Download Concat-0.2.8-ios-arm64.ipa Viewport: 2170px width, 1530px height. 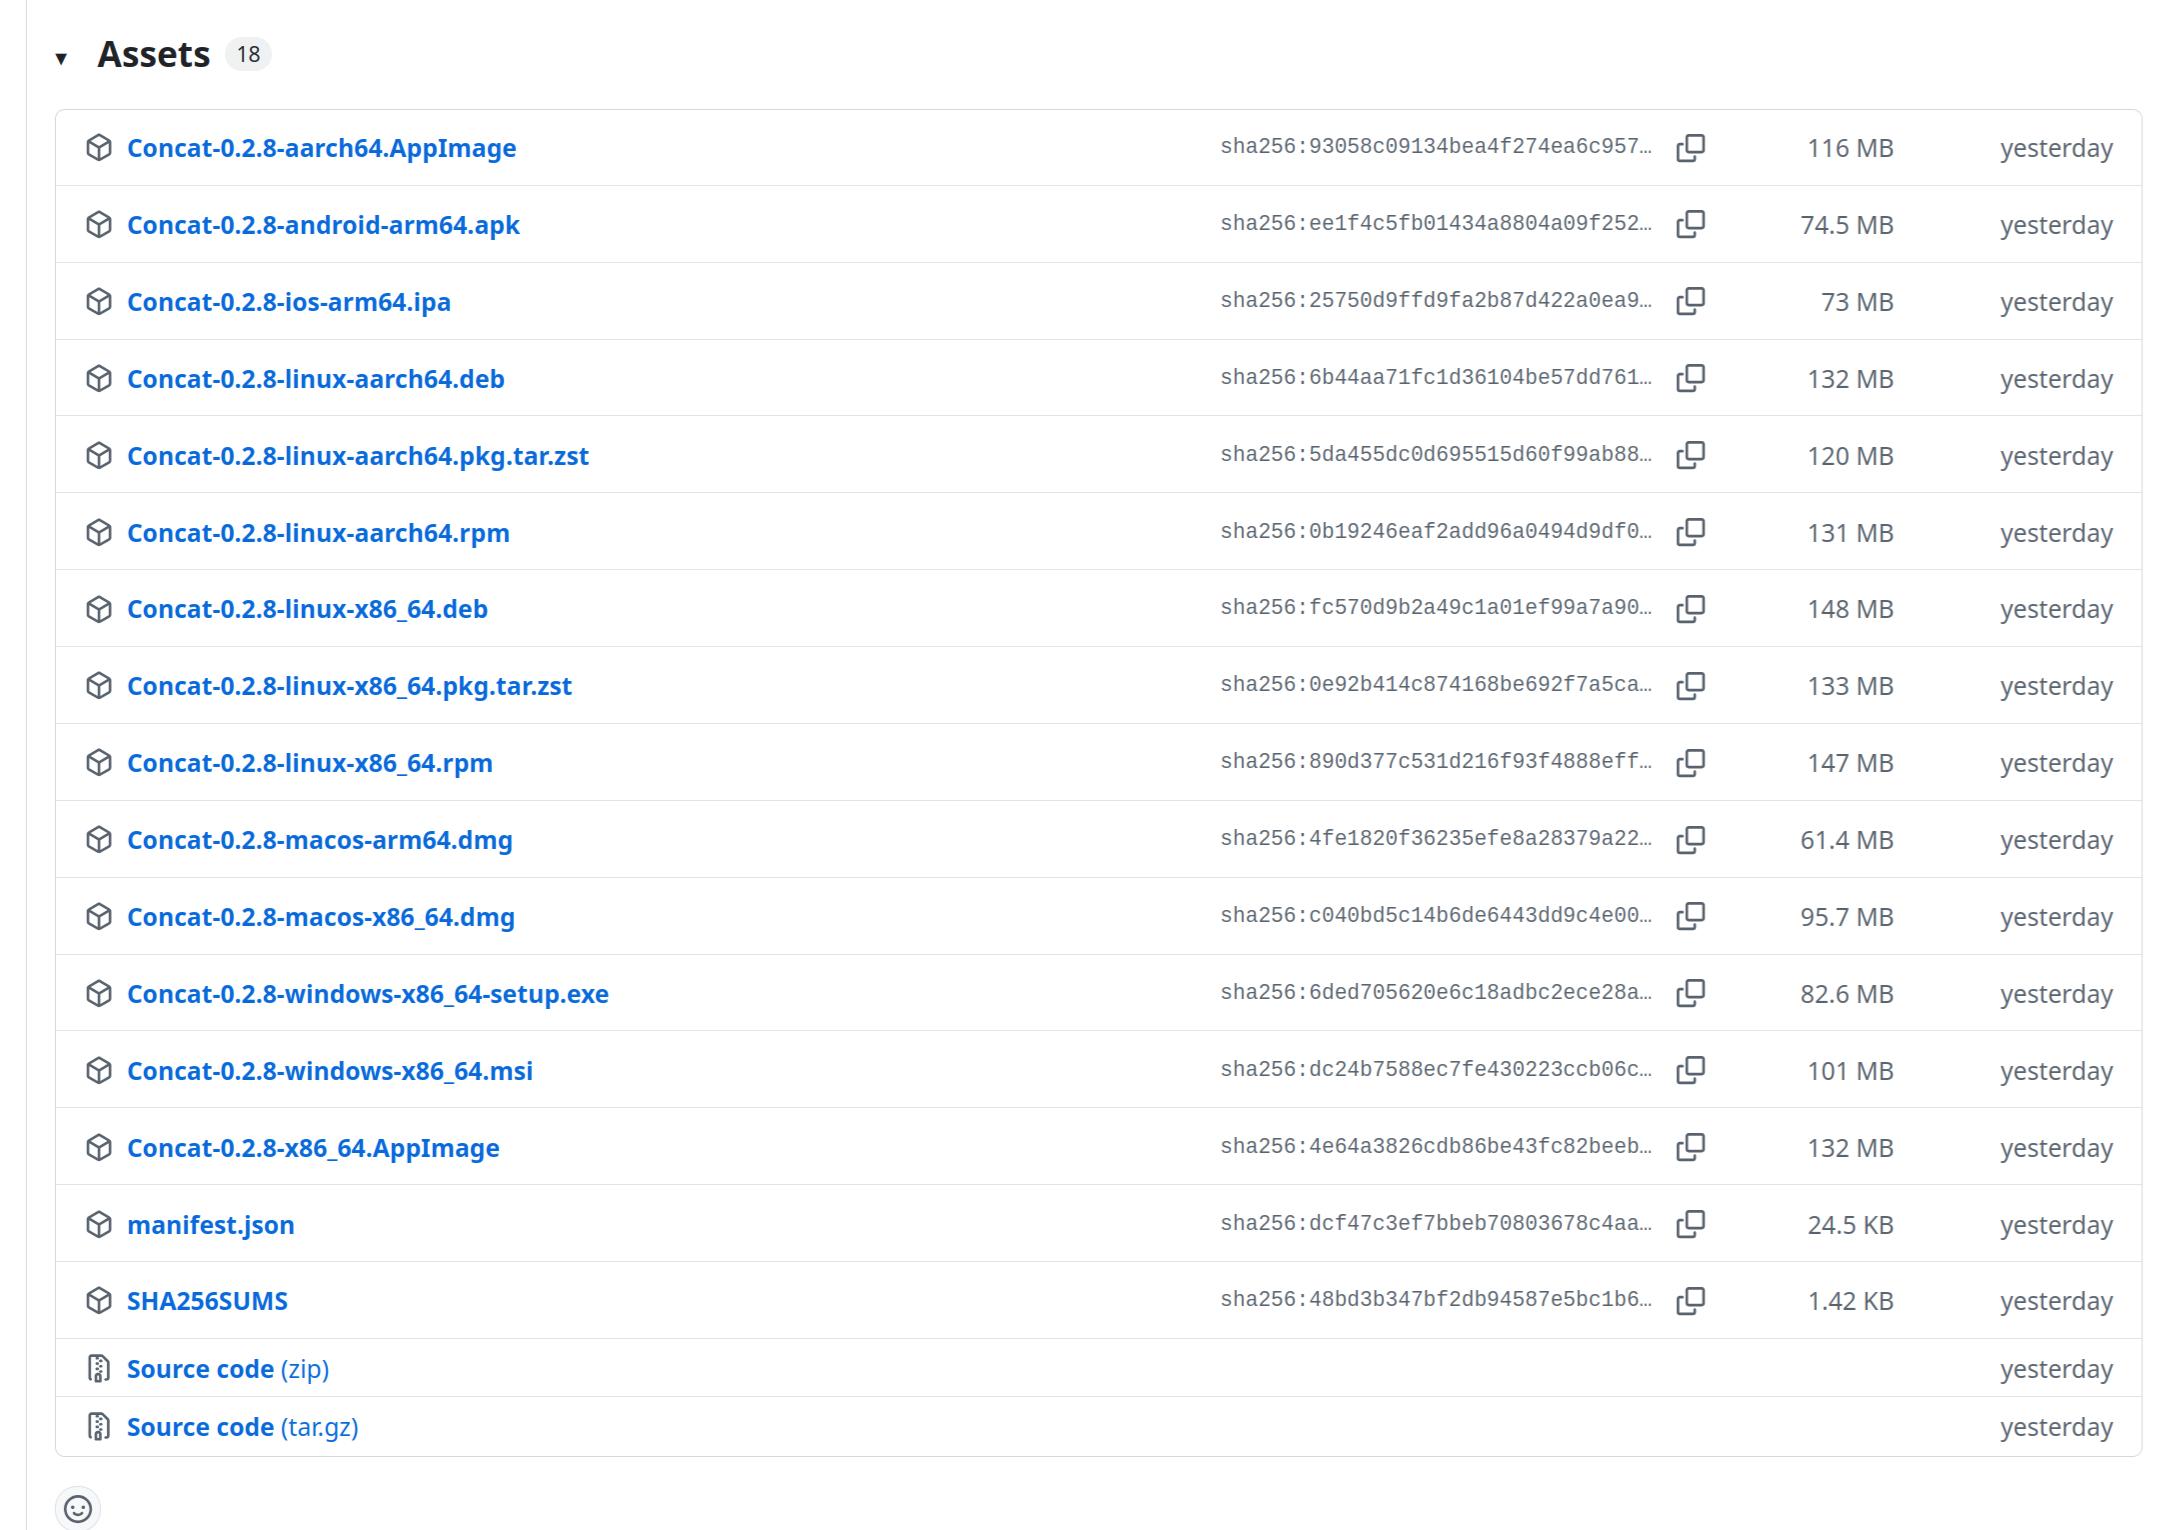click(289, 302)
